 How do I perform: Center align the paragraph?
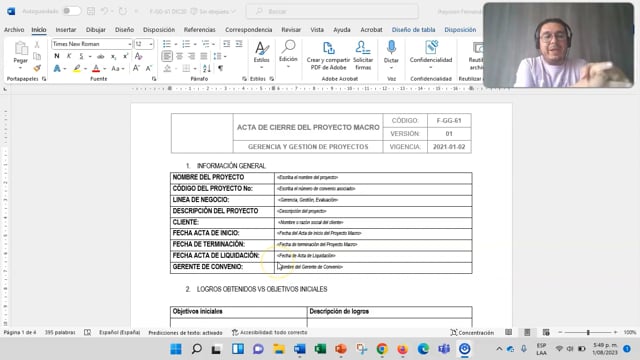click(179, 56)
